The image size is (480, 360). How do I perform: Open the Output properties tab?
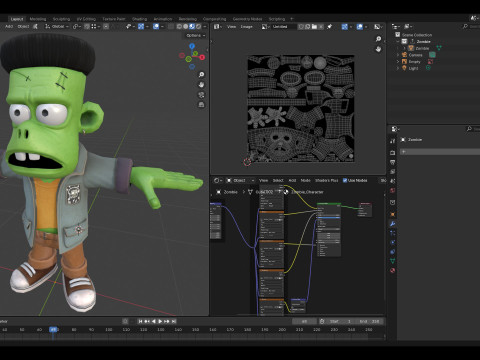(392, 162)
